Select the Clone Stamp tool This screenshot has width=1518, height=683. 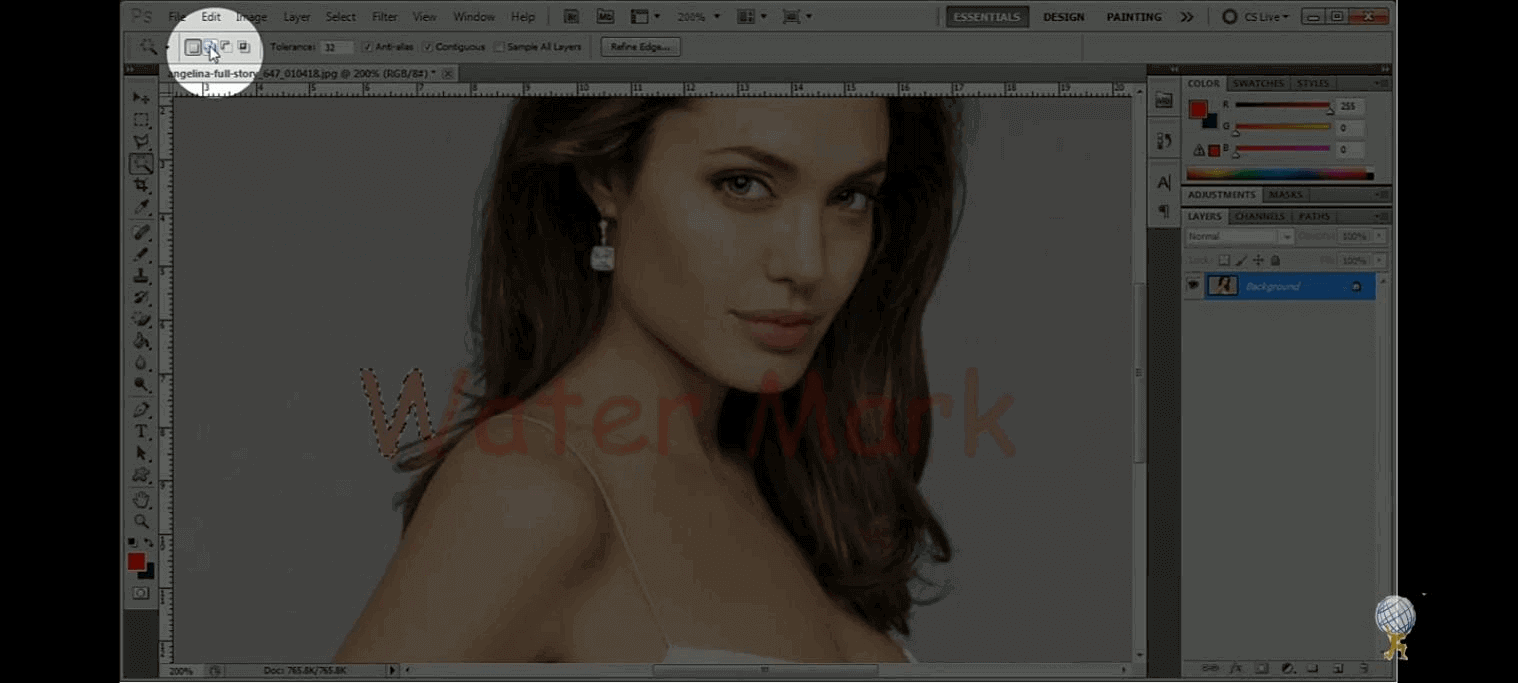tap(141, 276)
